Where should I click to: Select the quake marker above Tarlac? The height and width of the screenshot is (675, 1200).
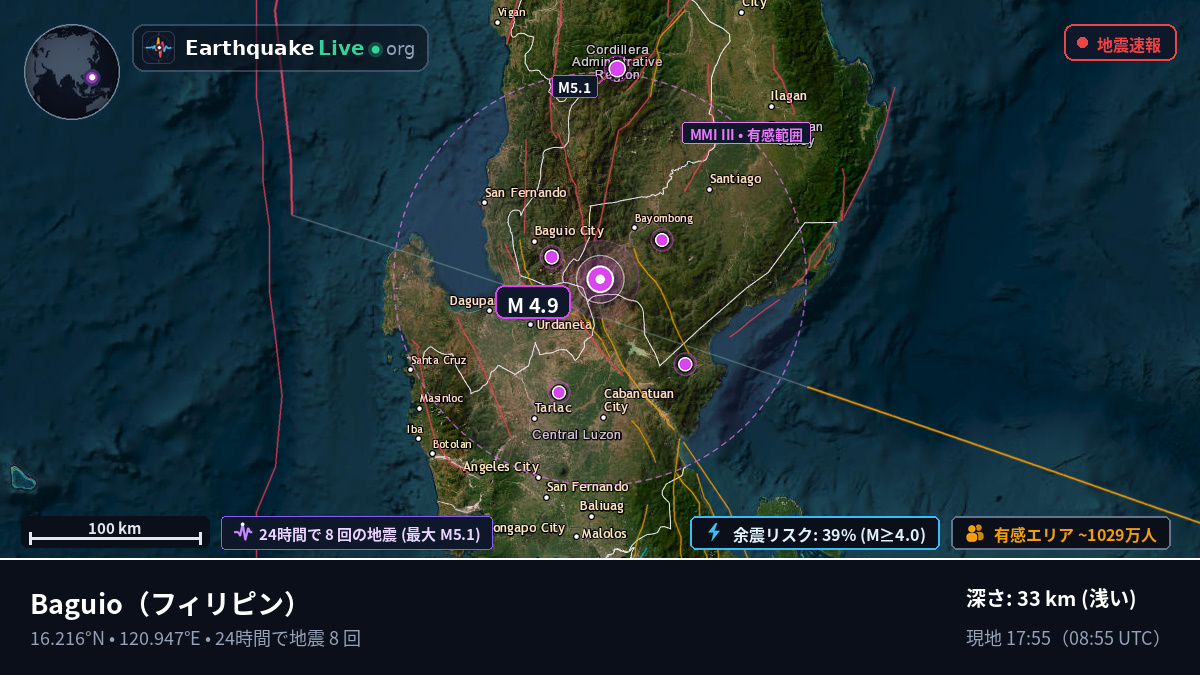click(x=559, y=392)
